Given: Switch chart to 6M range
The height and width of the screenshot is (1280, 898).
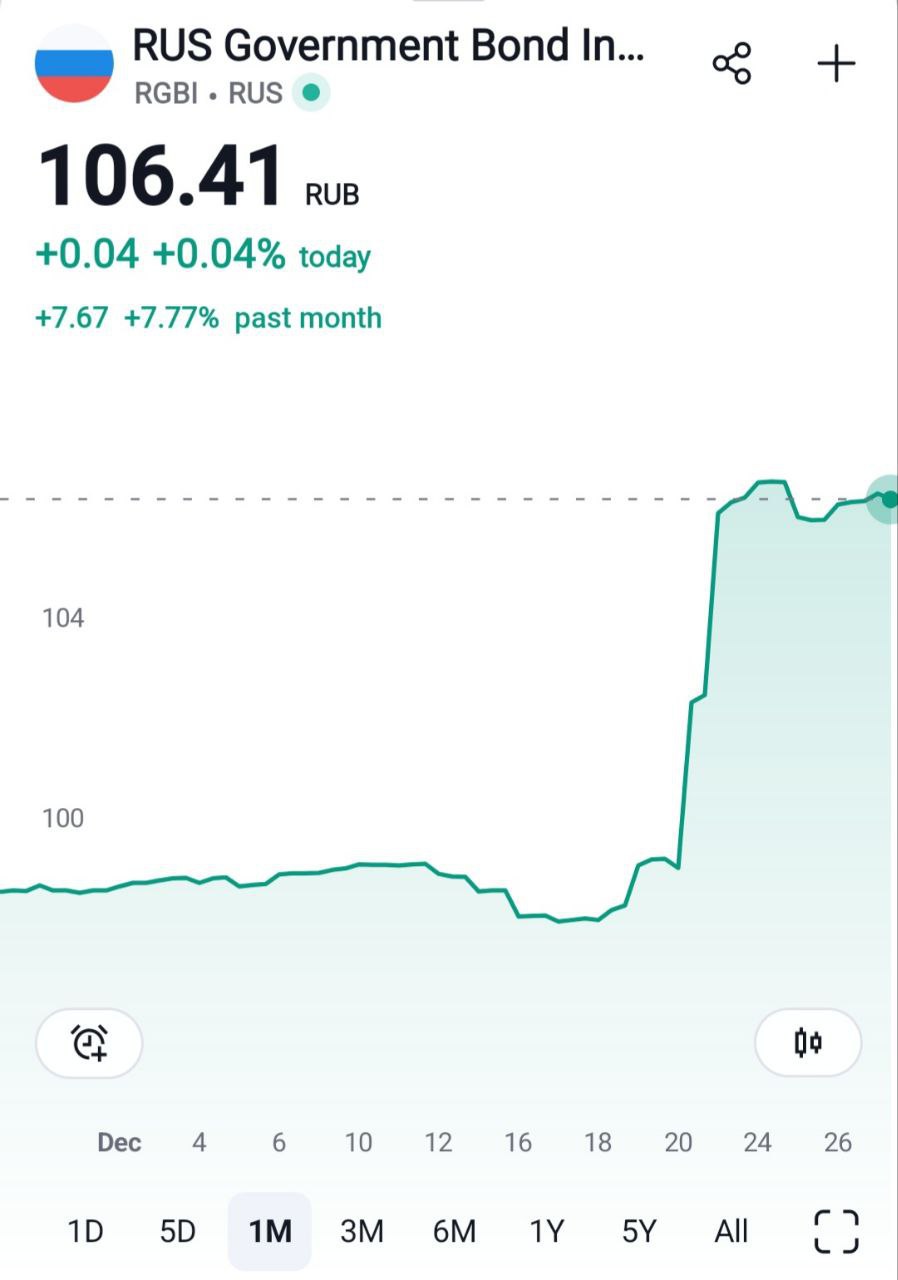Looking at the screenshot, I should coord(454,1231).
